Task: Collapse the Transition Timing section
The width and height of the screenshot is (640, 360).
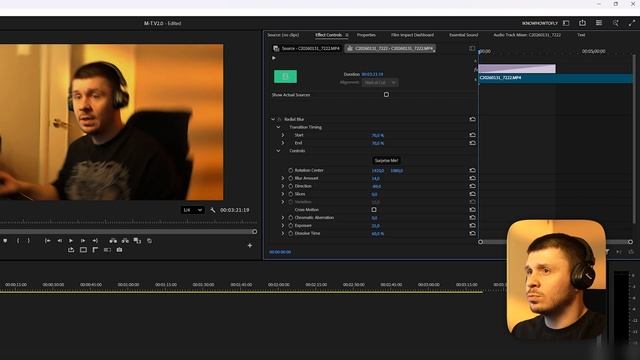Action: [x=278, y=127]
